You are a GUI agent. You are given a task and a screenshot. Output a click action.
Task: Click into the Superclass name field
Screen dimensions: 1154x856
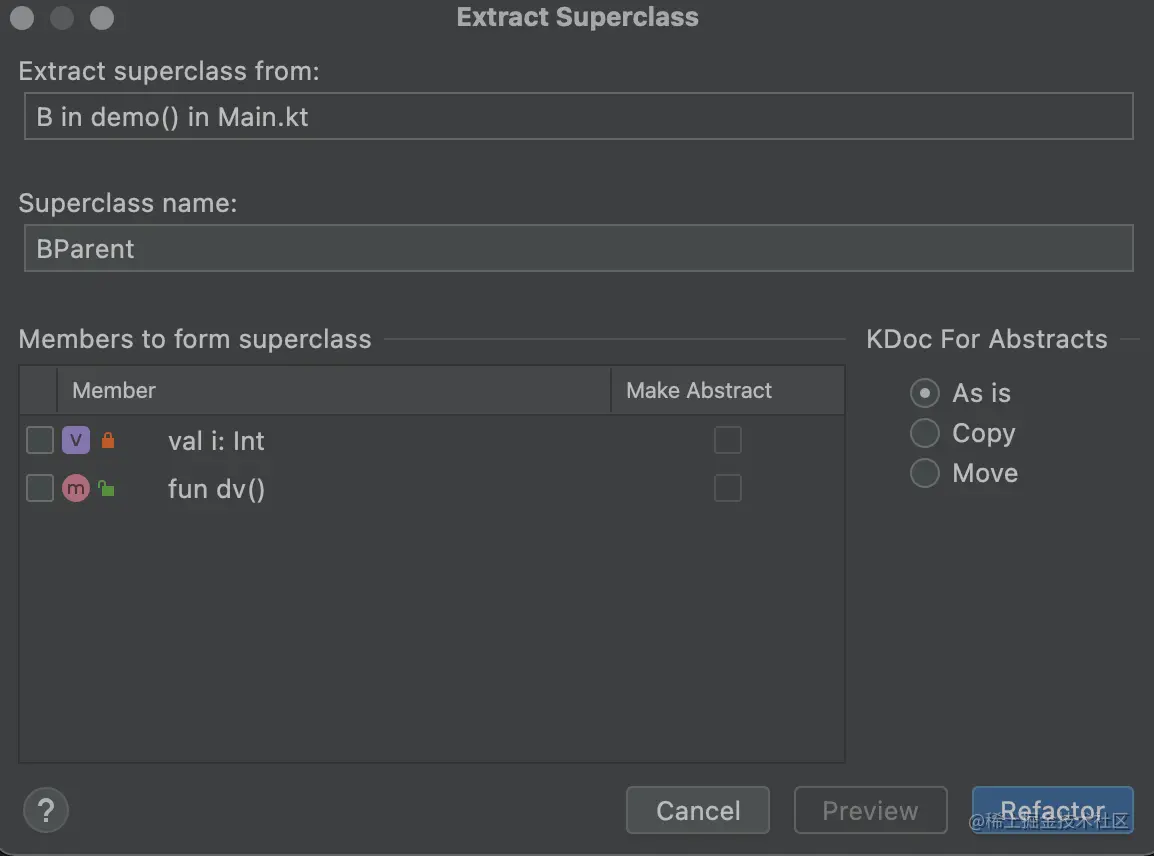pyautogui.click(x=578, y=248)
